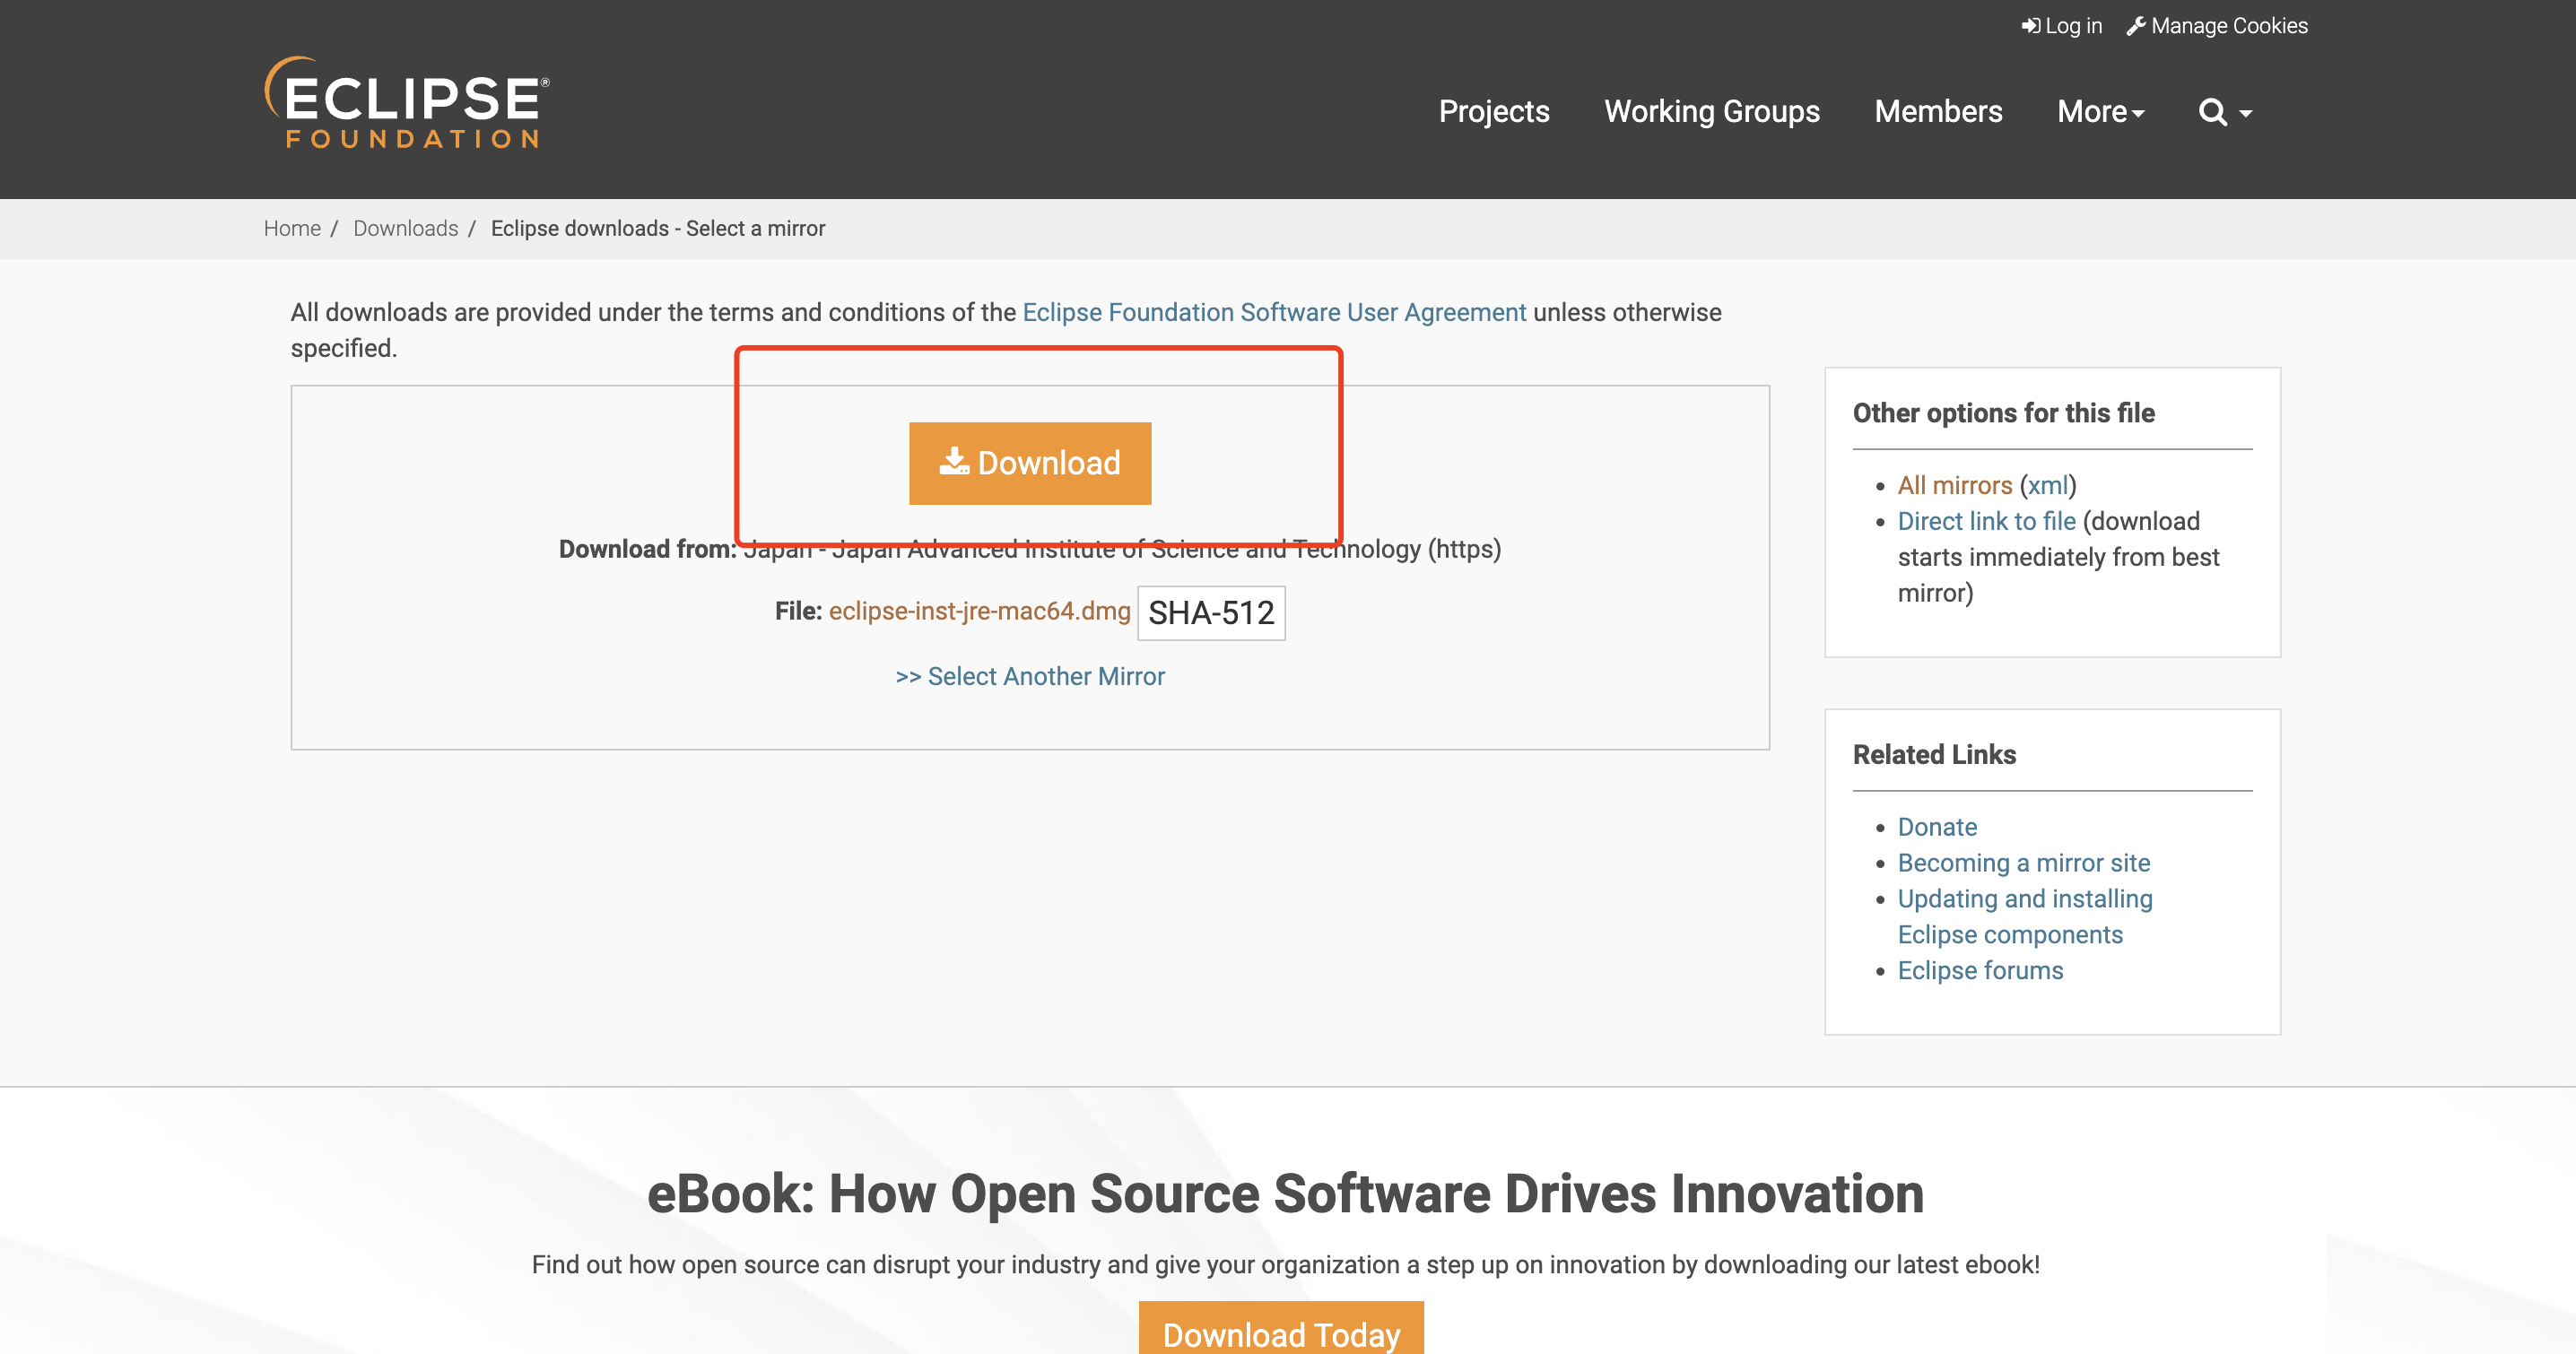Viewport: 2576px width, 1354px height.
Task: Open eclipse-inst-jre-mac64.dmg file link
Action: click(x=979, y=611)
